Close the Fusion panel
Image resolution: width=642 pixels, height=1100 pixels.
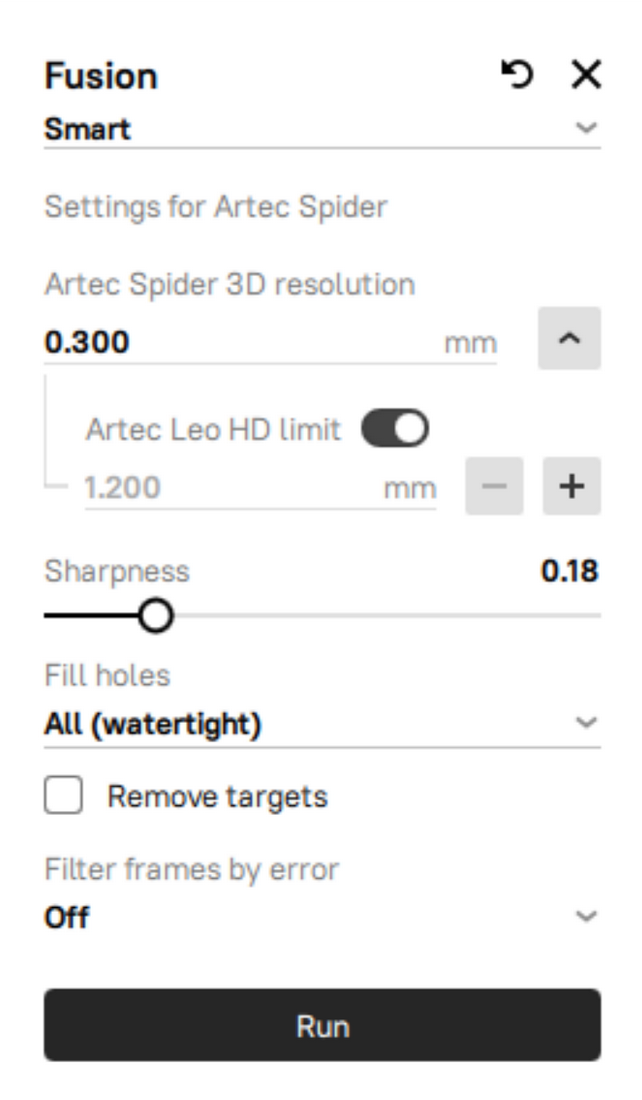point(586,74)
